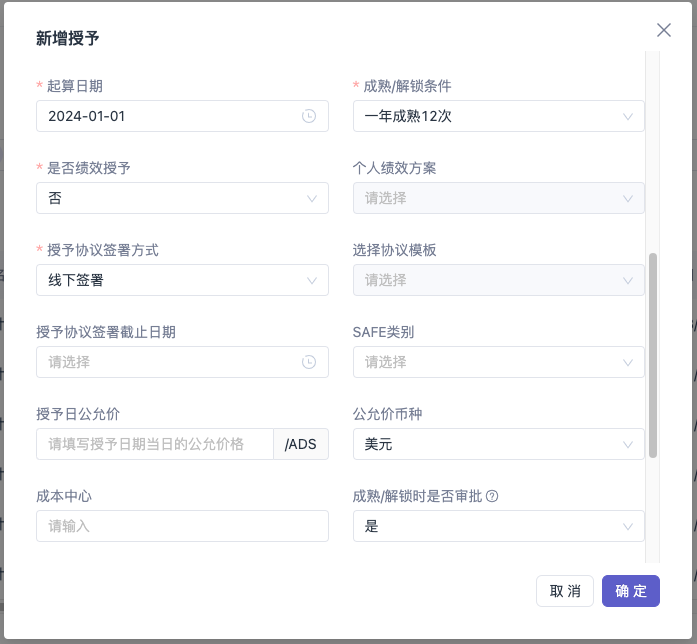Click the chevron arrow in 是否绩效授予 field
697x644 pixels.
click(312, 199)
